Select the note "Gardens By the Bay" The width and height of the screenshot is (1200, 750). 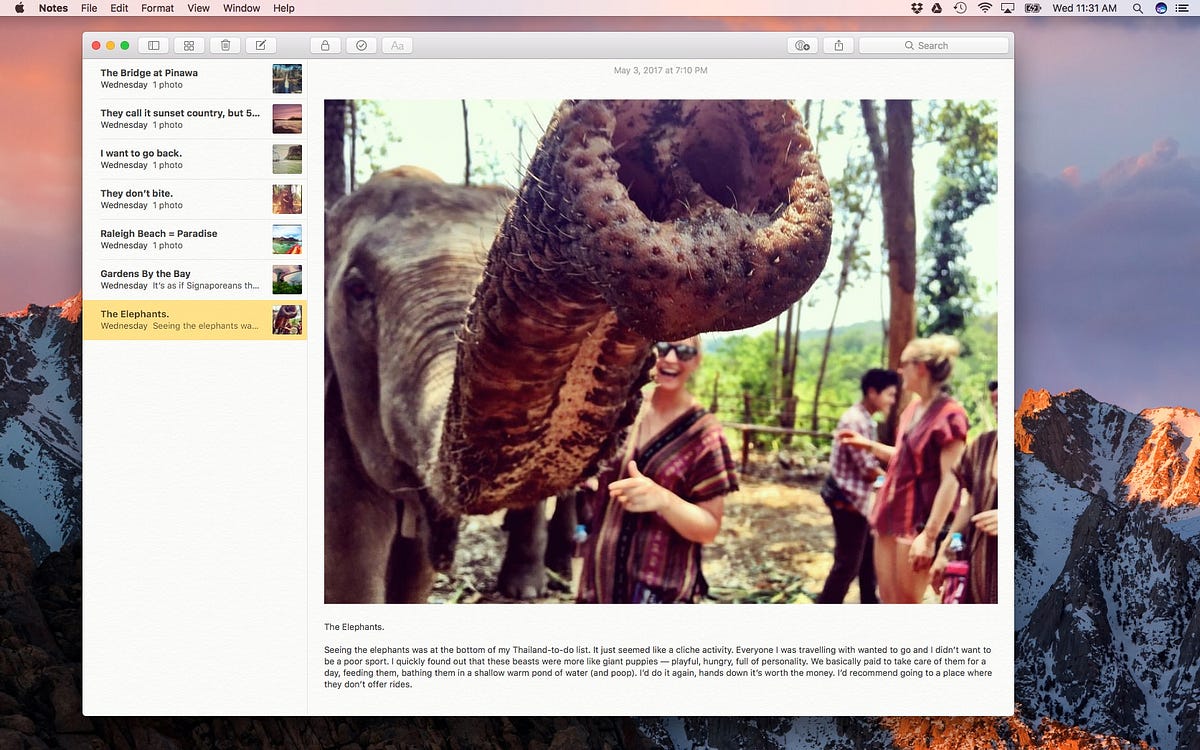click(195, 279)
